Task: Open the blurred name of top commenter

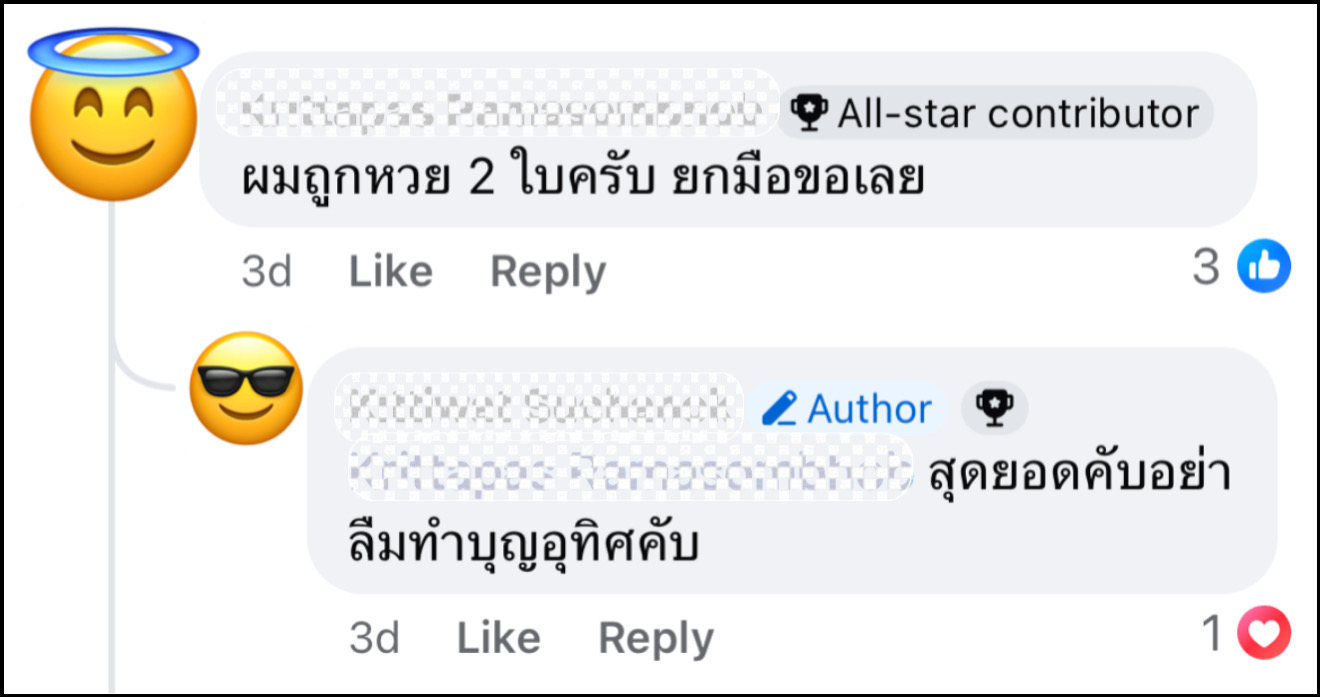Action: point(497,113)
